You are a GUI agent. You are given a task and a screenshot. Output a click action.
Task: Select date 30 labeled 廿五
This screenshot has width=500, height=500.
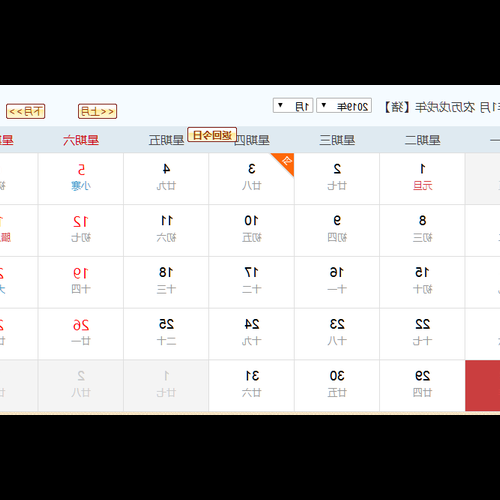pyautogui.click(x=337, y=386)
